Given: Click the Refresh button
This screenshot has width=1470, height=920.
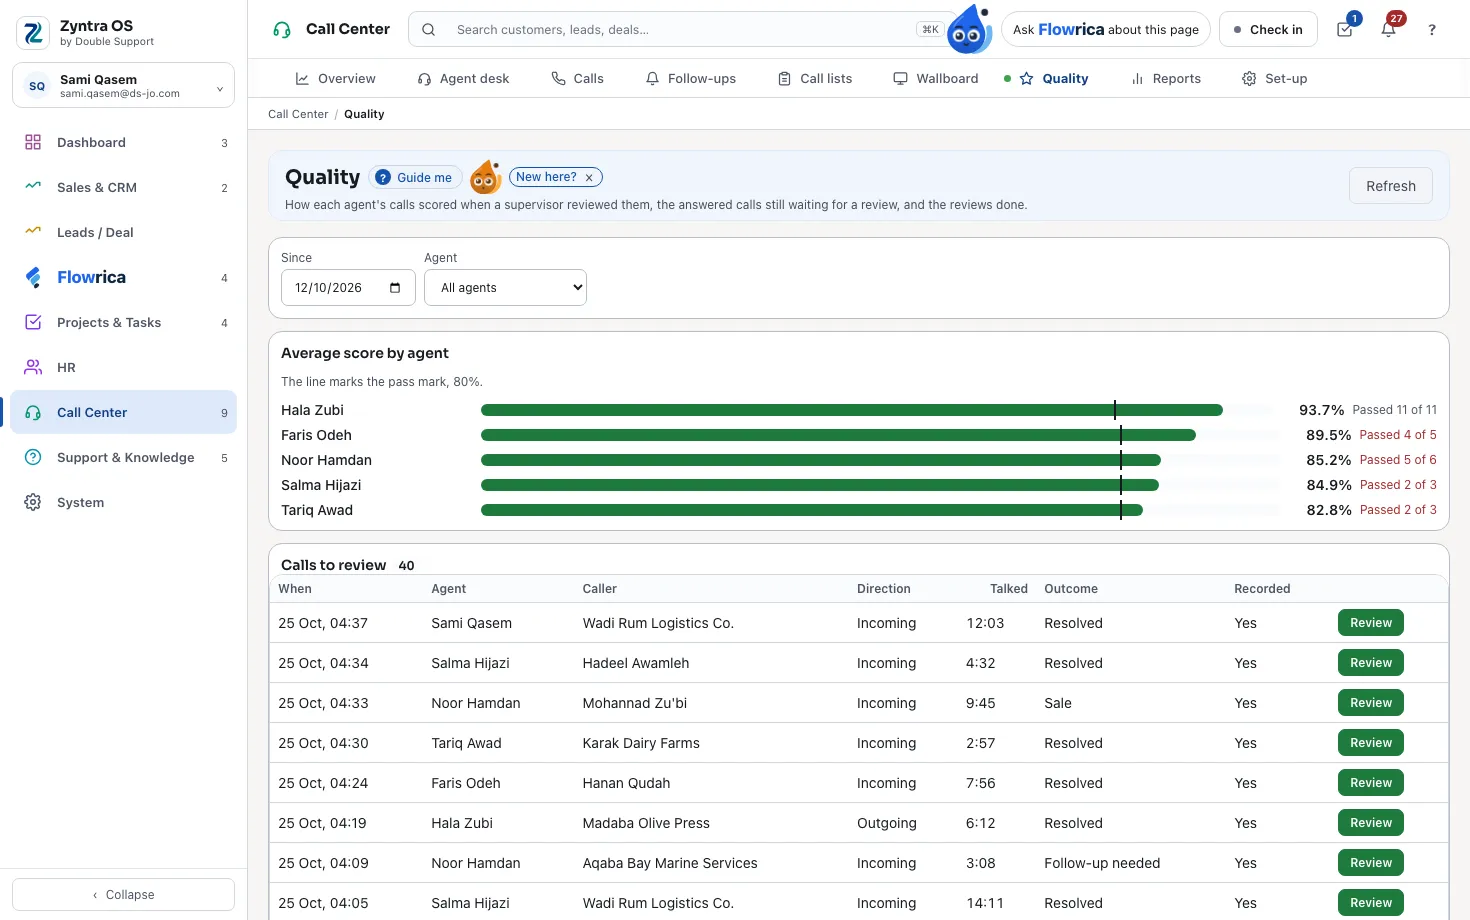Looking at the screenshot, I should click(1391, 186).
